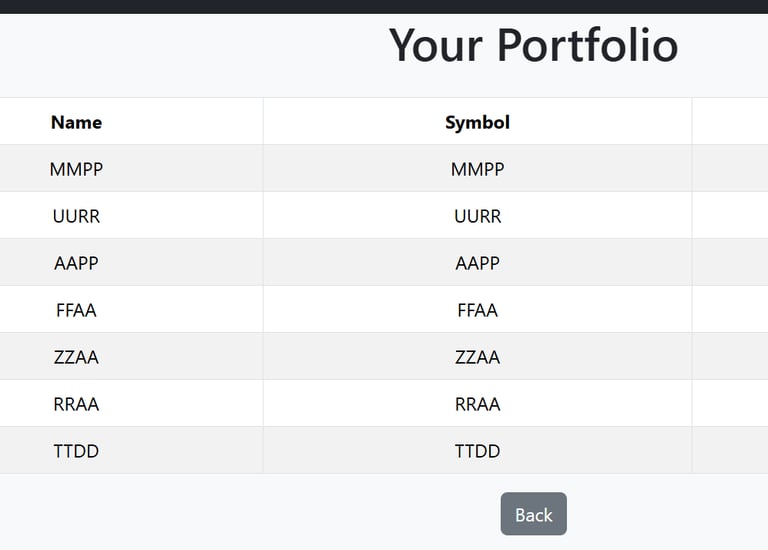Select ZZAA in the Name column

click(76, 357)
